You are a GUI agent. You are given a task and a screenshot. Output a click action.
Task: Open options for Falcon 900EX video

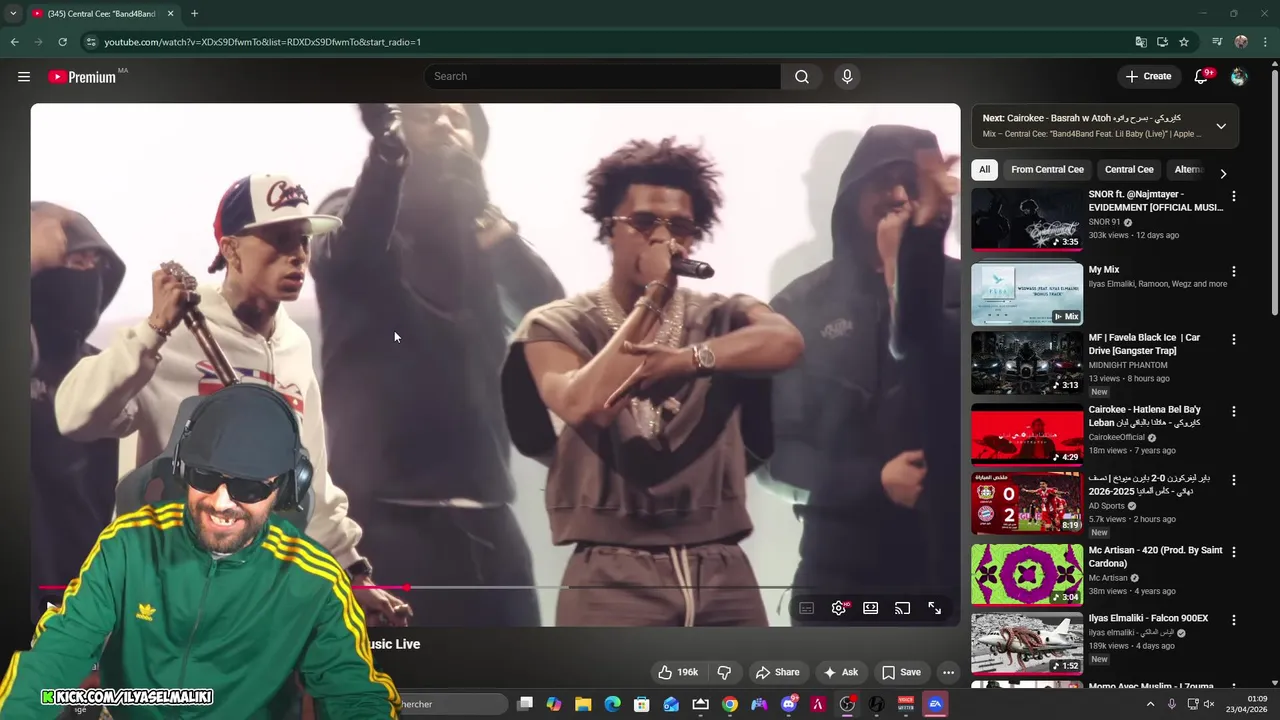[1233, 620]
